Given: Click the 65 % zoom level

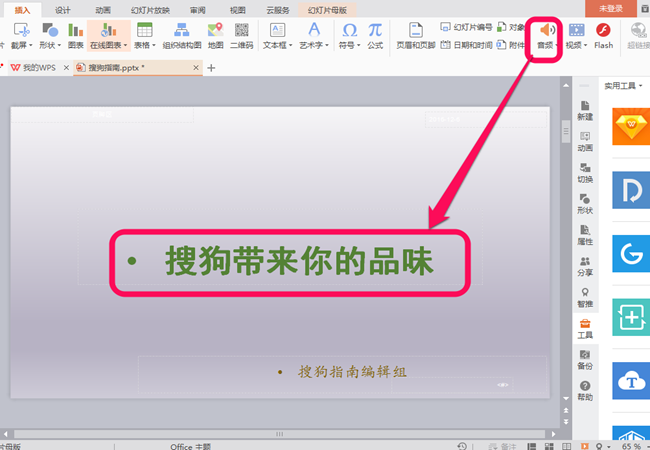Looking at the screenshot, I should 631,446.
